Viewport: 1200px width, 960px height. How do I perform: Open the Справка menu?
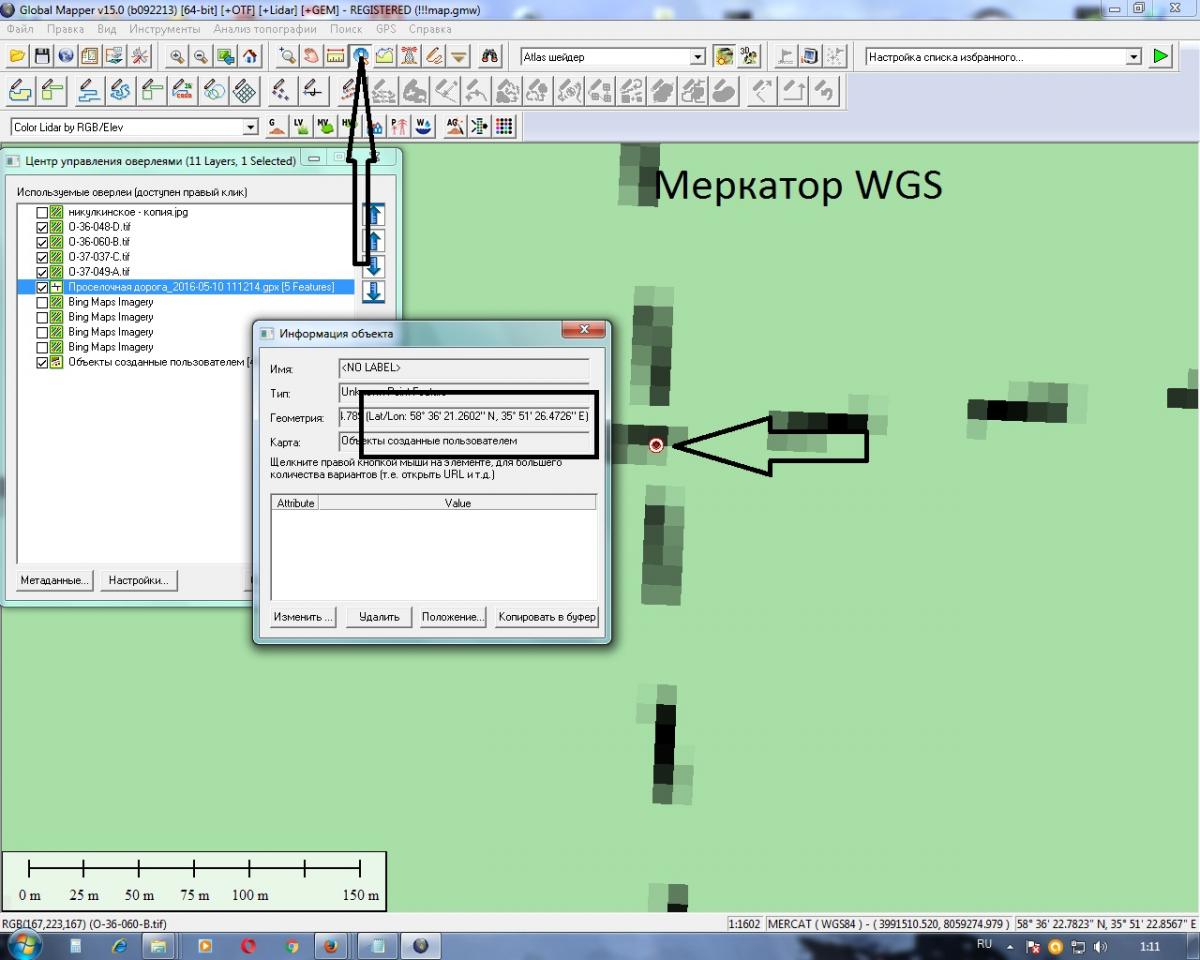430,29
